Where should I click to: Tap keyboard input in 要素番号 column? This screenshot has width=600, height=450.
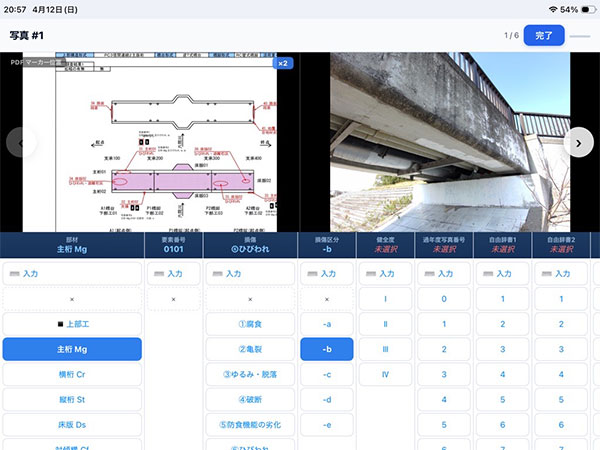click(x=173, y=273)
